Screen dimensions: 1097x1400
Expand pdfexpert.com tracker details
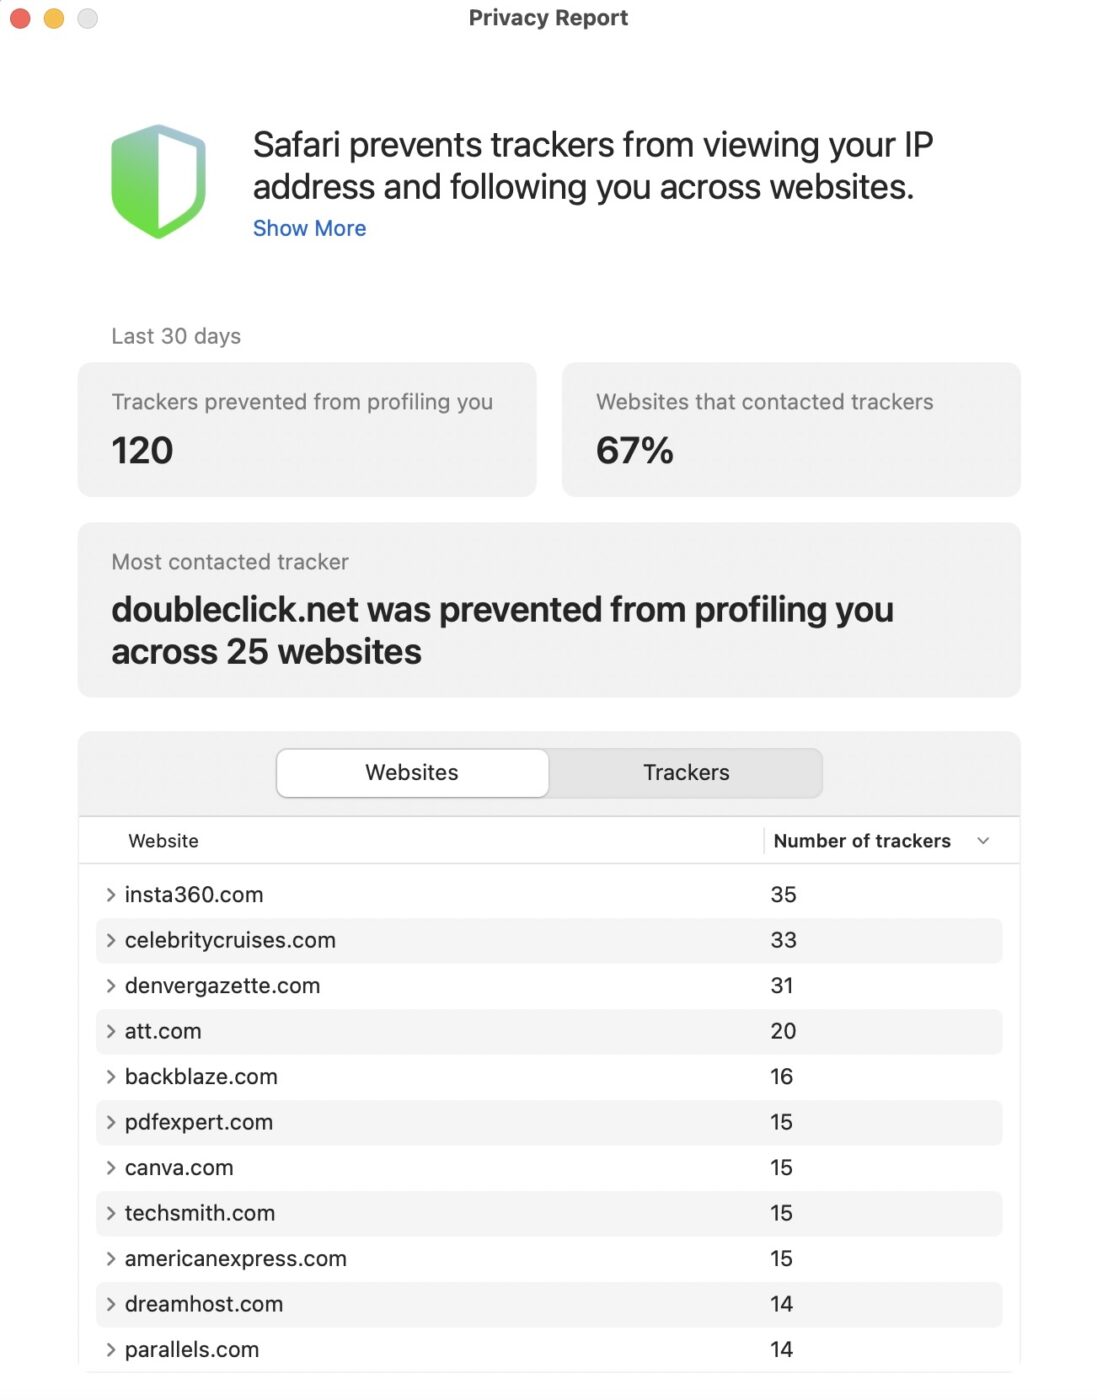pyautogui.click(x=111, y=1122)
